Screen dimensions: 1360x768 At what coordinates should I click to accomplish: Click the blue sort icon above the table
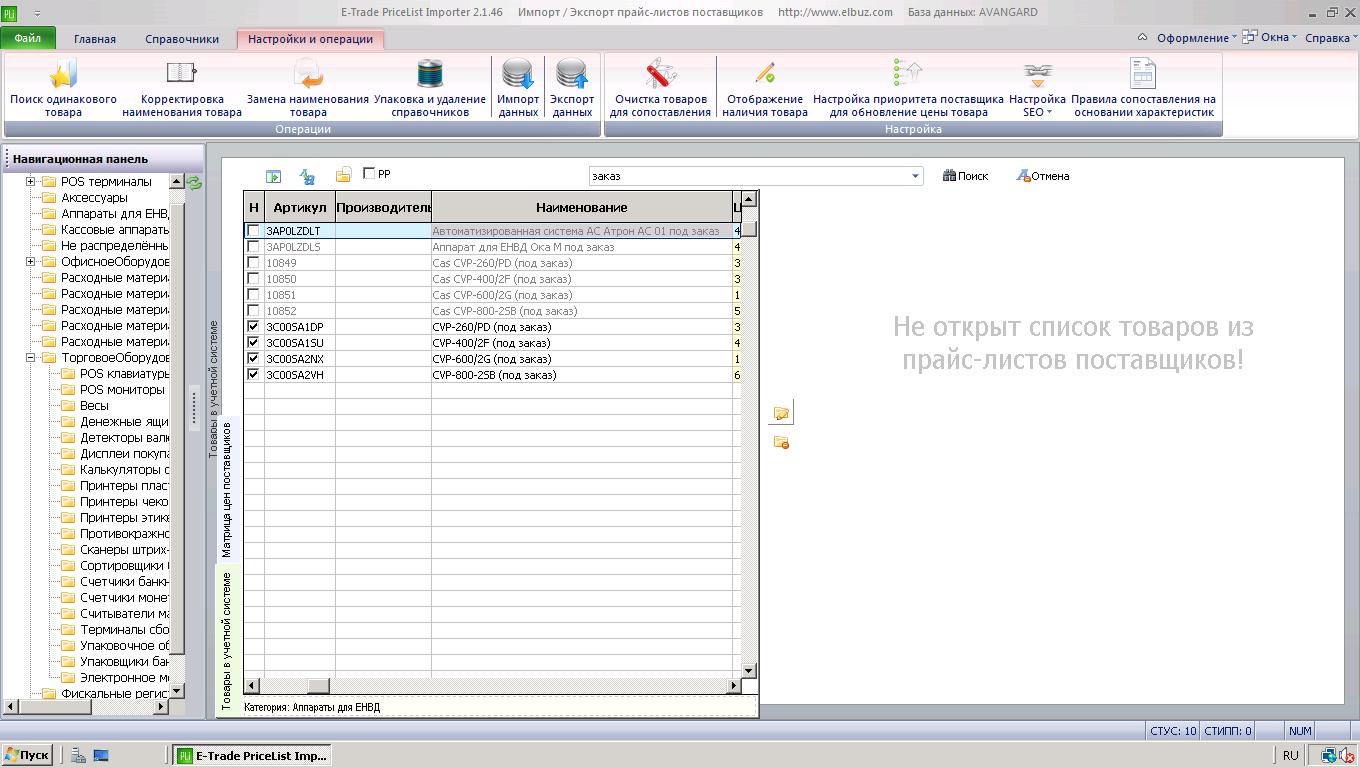point(308,176)
